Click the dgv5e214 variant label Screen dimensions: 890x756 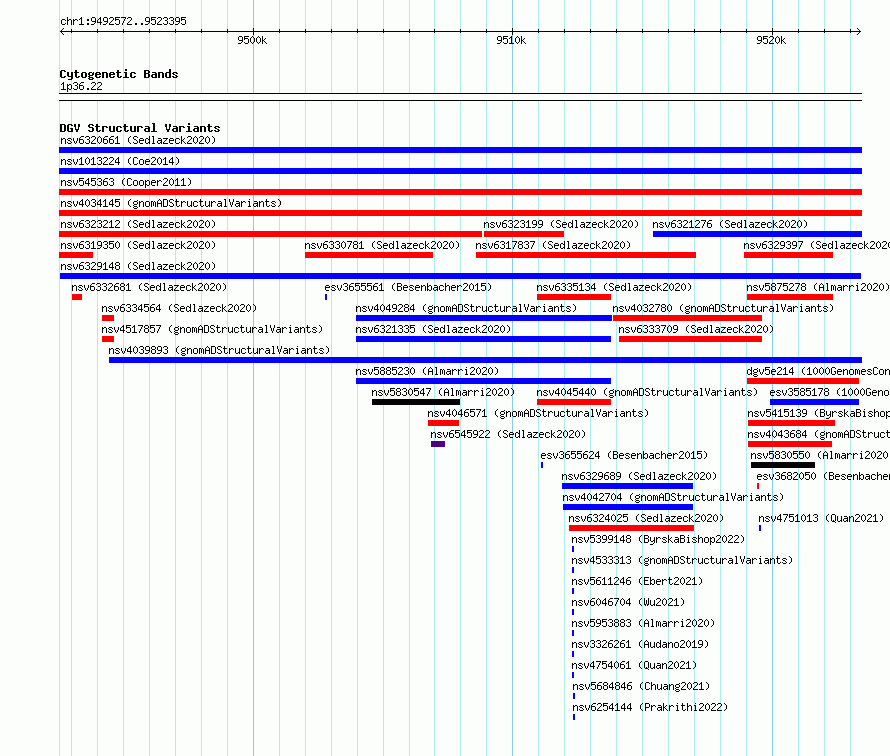818,371
